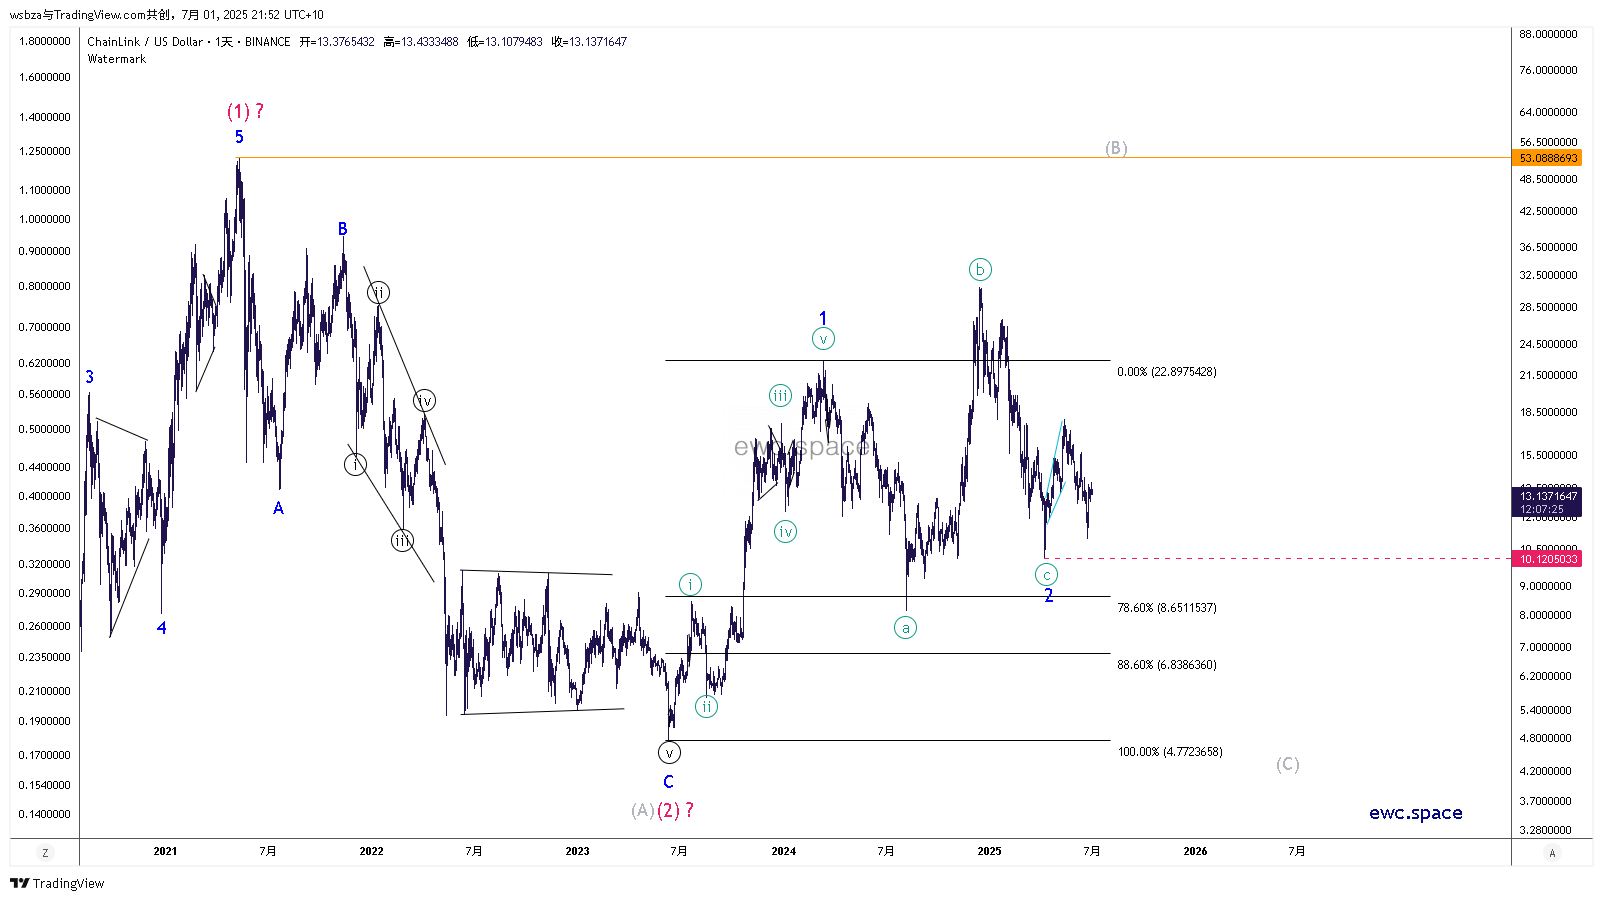Toggle the A auto-scale button
The width and height of the screenshot is (1603, 901).
pyautogui.click(x=1552, y=852)
